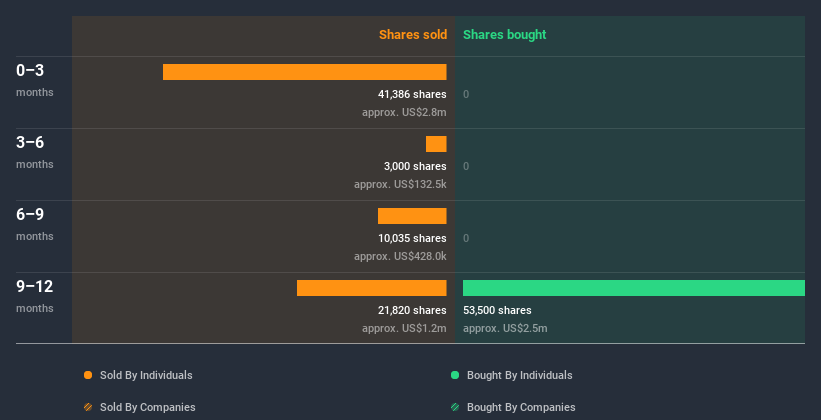Select the 9–12 months orange sold bar

[x=372, y=288]
